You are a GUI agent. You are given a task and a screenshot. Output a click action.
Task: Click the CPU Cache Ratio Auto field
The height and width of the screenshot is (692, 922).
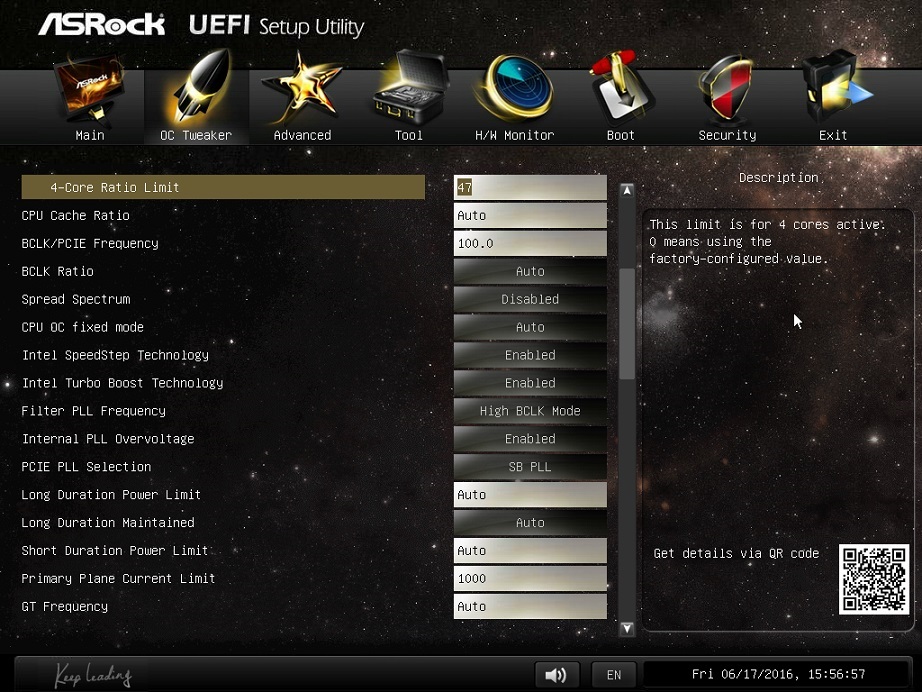coord(530,216)
